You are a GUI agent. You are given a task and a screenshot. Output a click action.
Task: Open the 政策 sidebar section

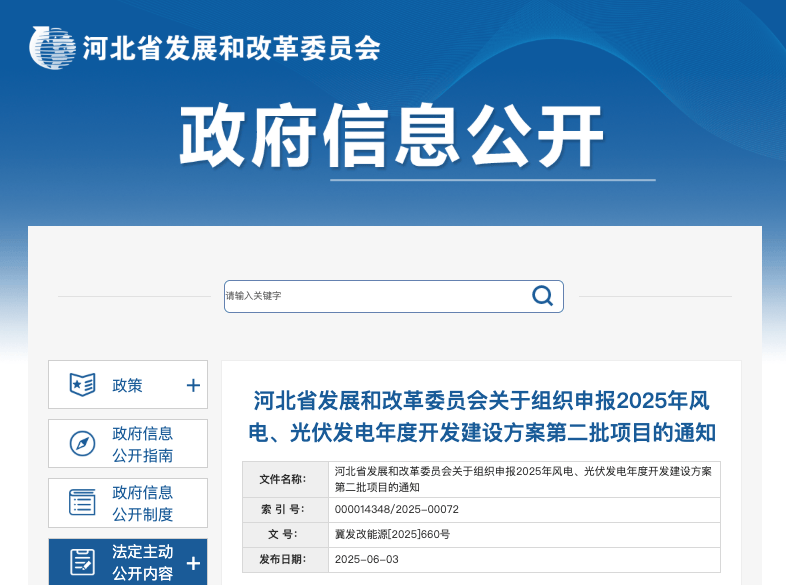tap(128, 384)
